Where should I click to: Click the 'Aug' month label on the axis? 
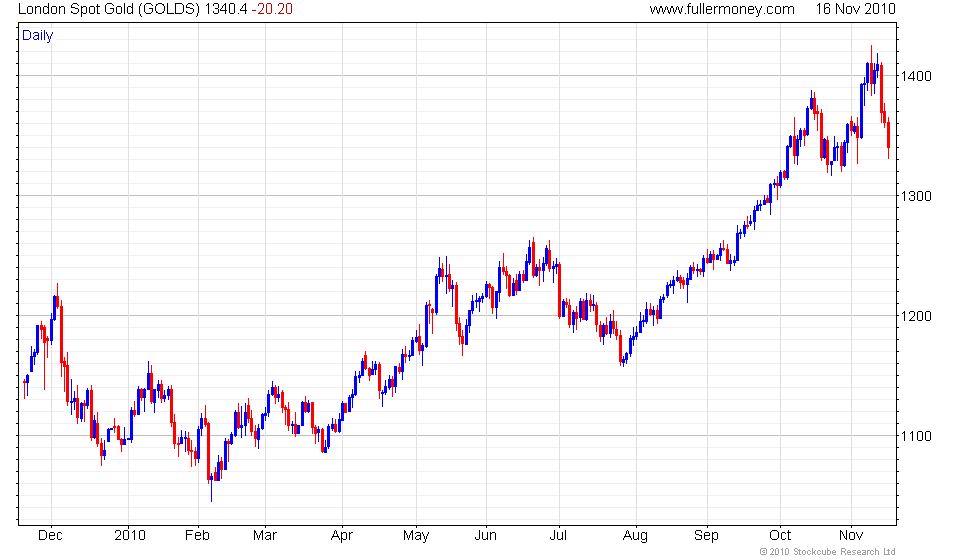click(x=635, y=536)
